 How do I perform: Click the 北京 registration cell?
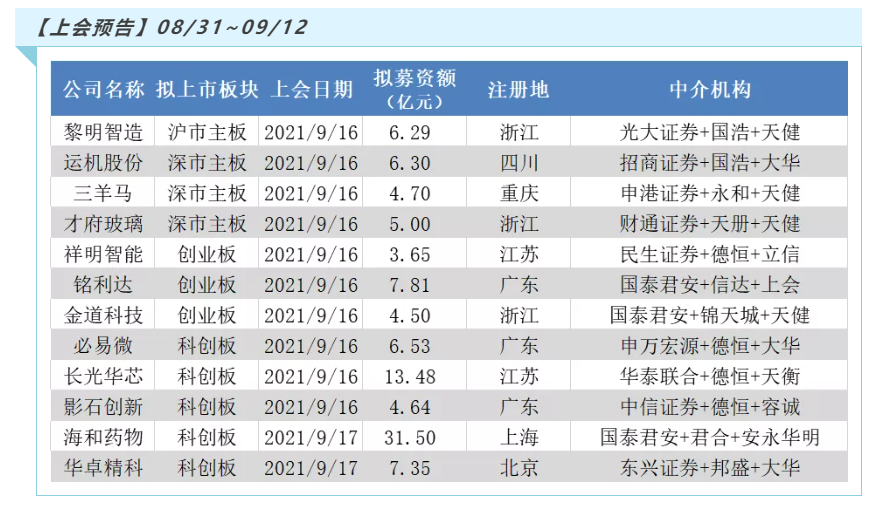(519, 468)
